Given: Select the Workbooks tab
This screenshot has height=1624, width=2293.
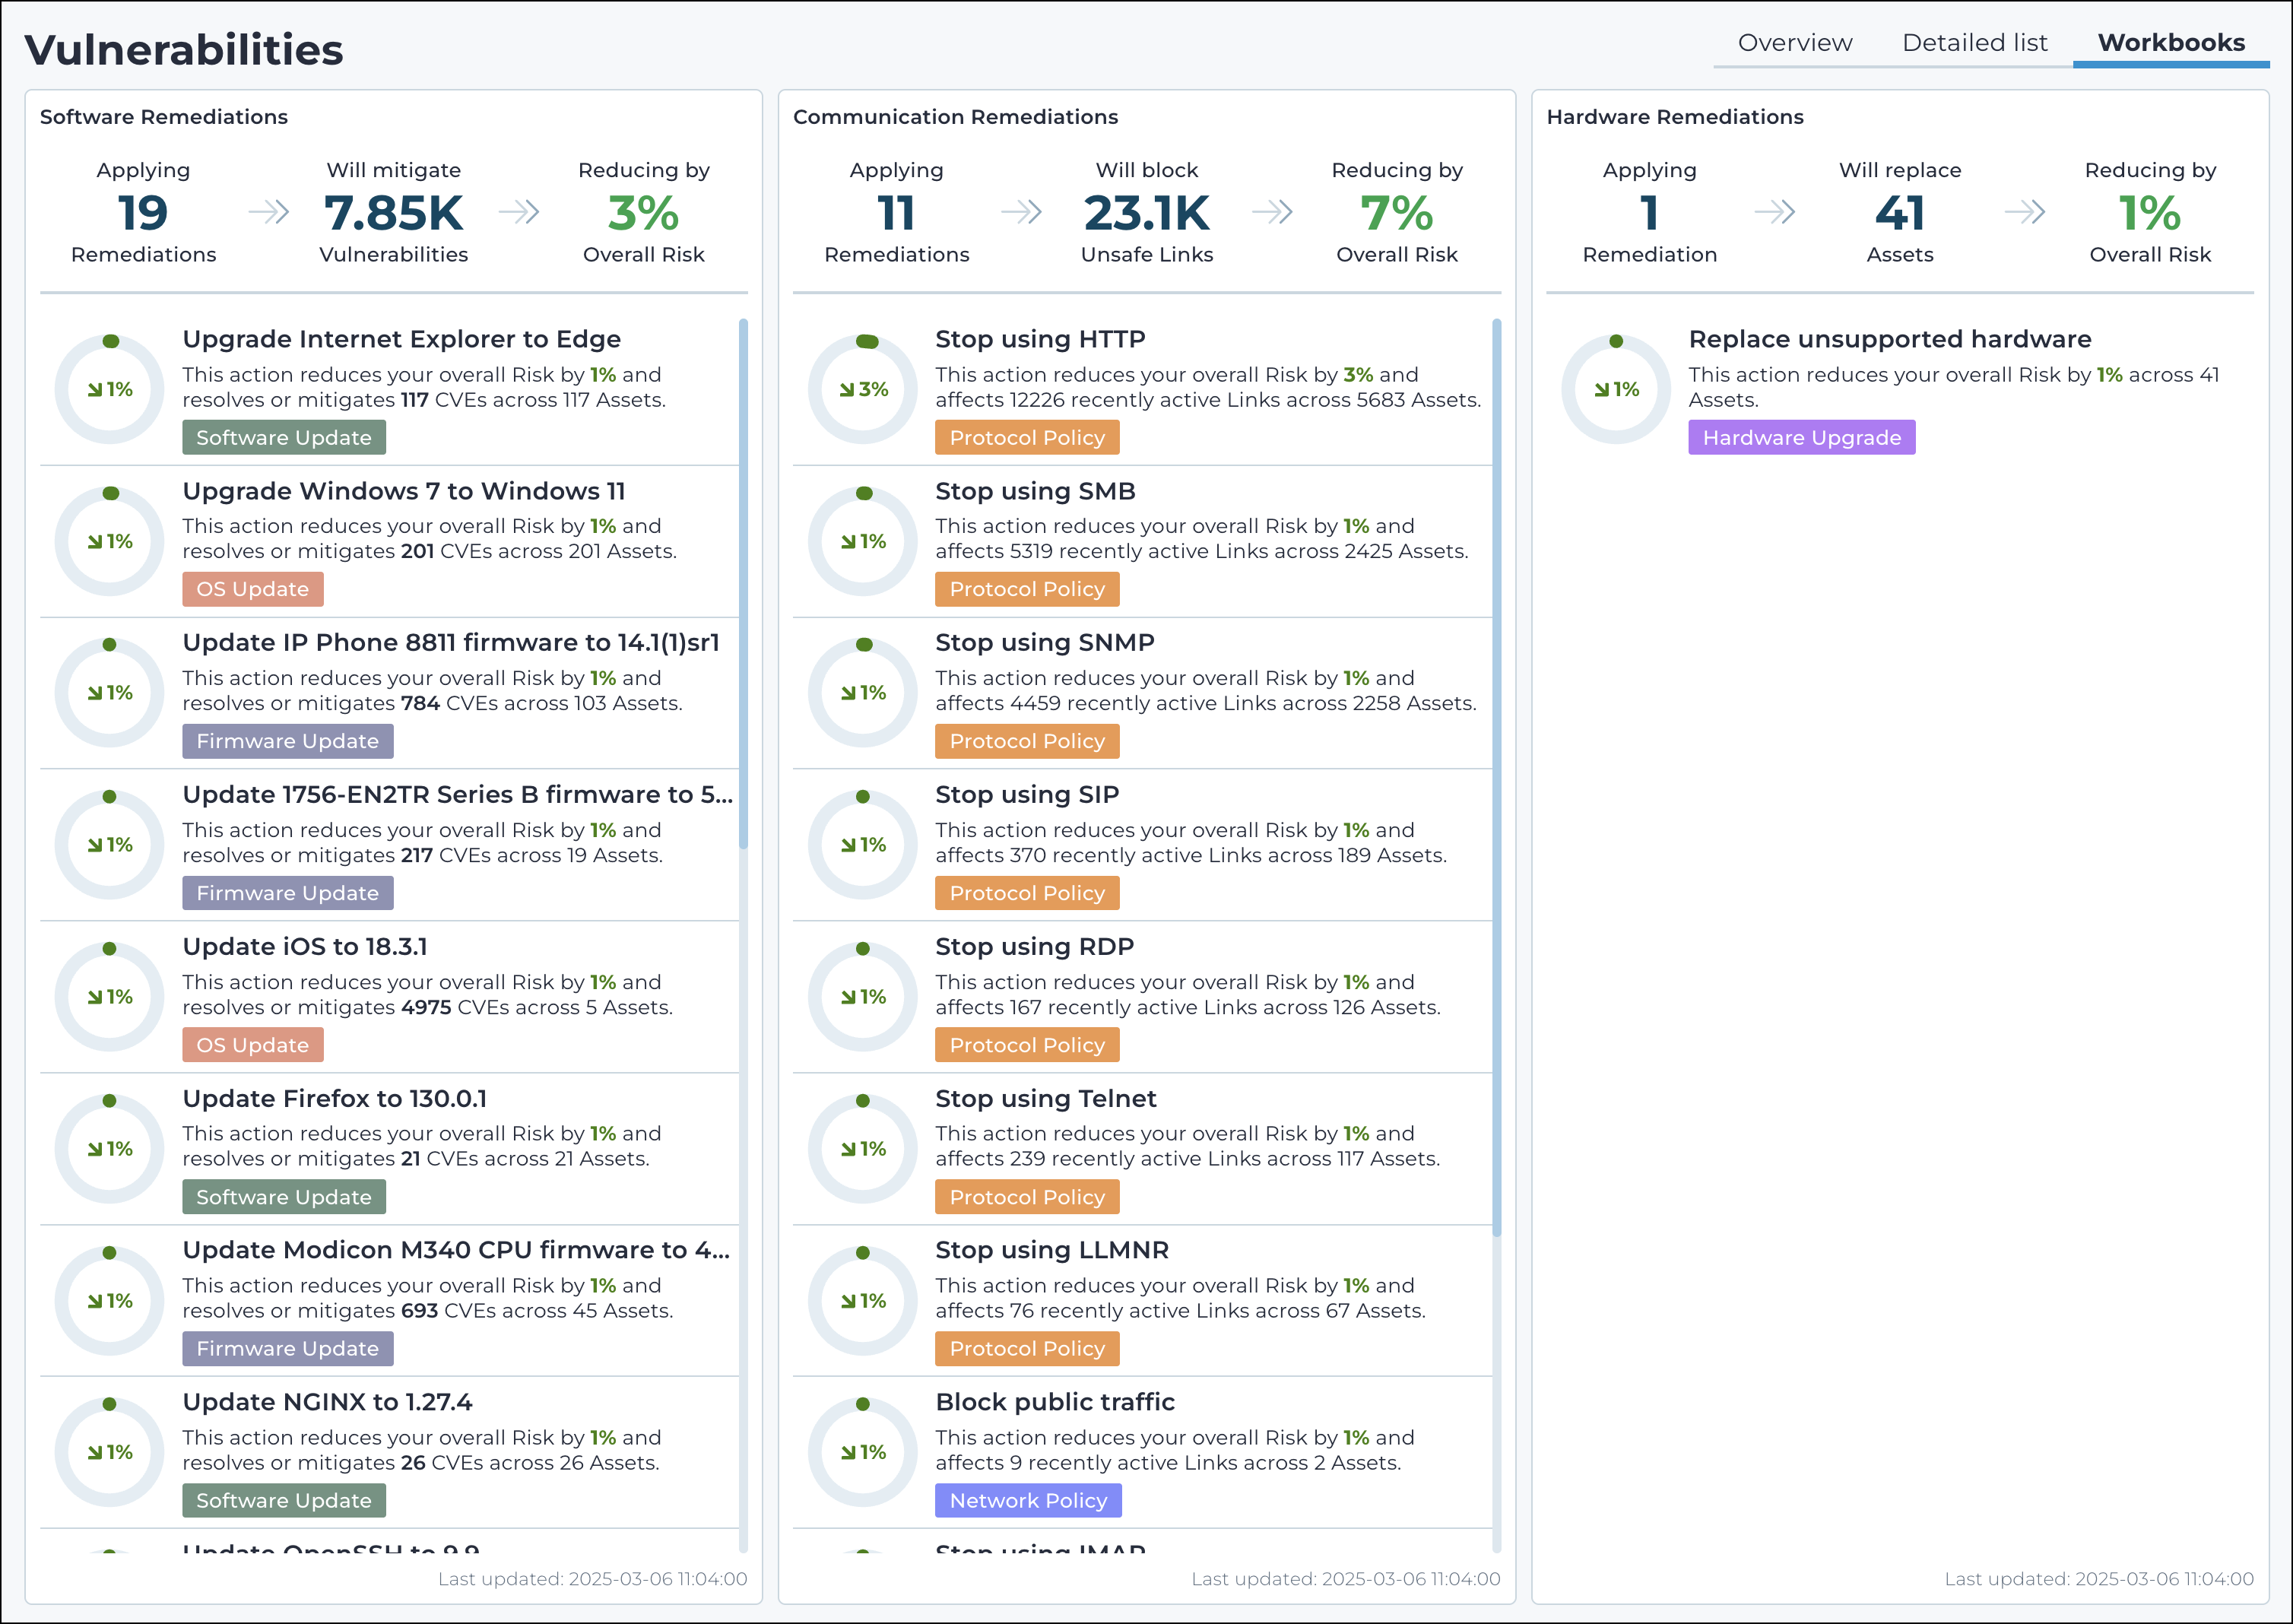Looking at the screenshot, I should tap(2171, 43).
